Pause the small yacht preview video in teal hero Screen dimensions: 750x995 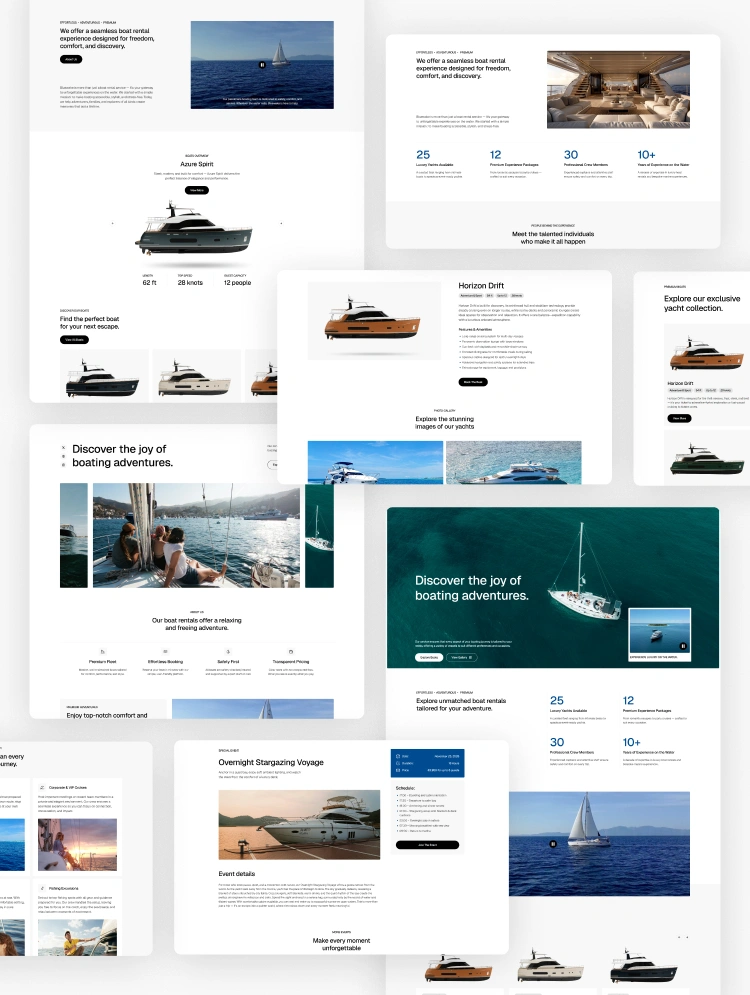pyautogui.click(x=683, y=646)
